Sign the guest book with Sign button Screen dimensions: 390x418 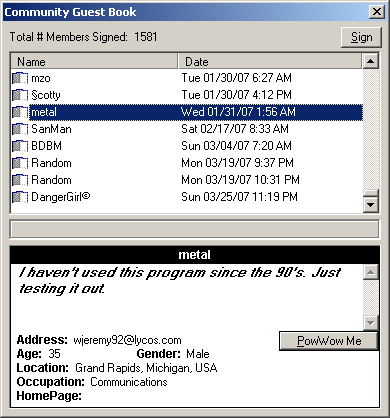[x=361, y=37]
